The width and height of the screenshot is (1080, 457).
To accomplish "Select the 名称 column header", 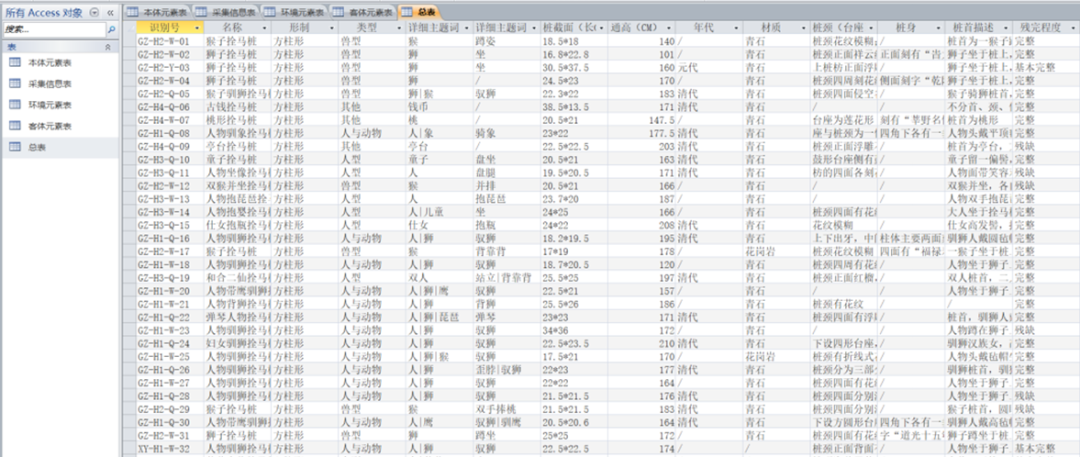I will [x=232, y=29].
